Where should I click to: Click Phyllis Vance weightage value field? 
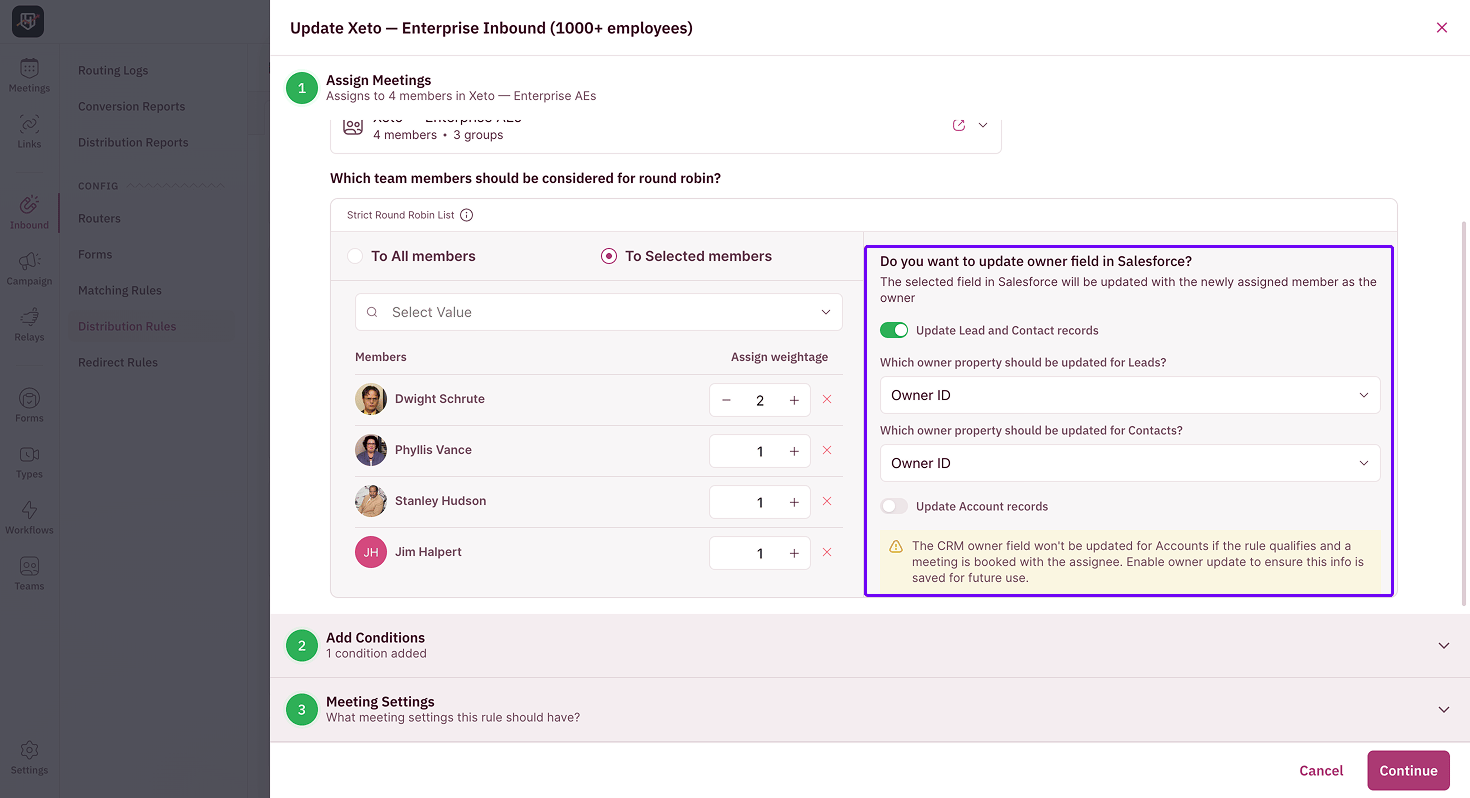(760, 451)
